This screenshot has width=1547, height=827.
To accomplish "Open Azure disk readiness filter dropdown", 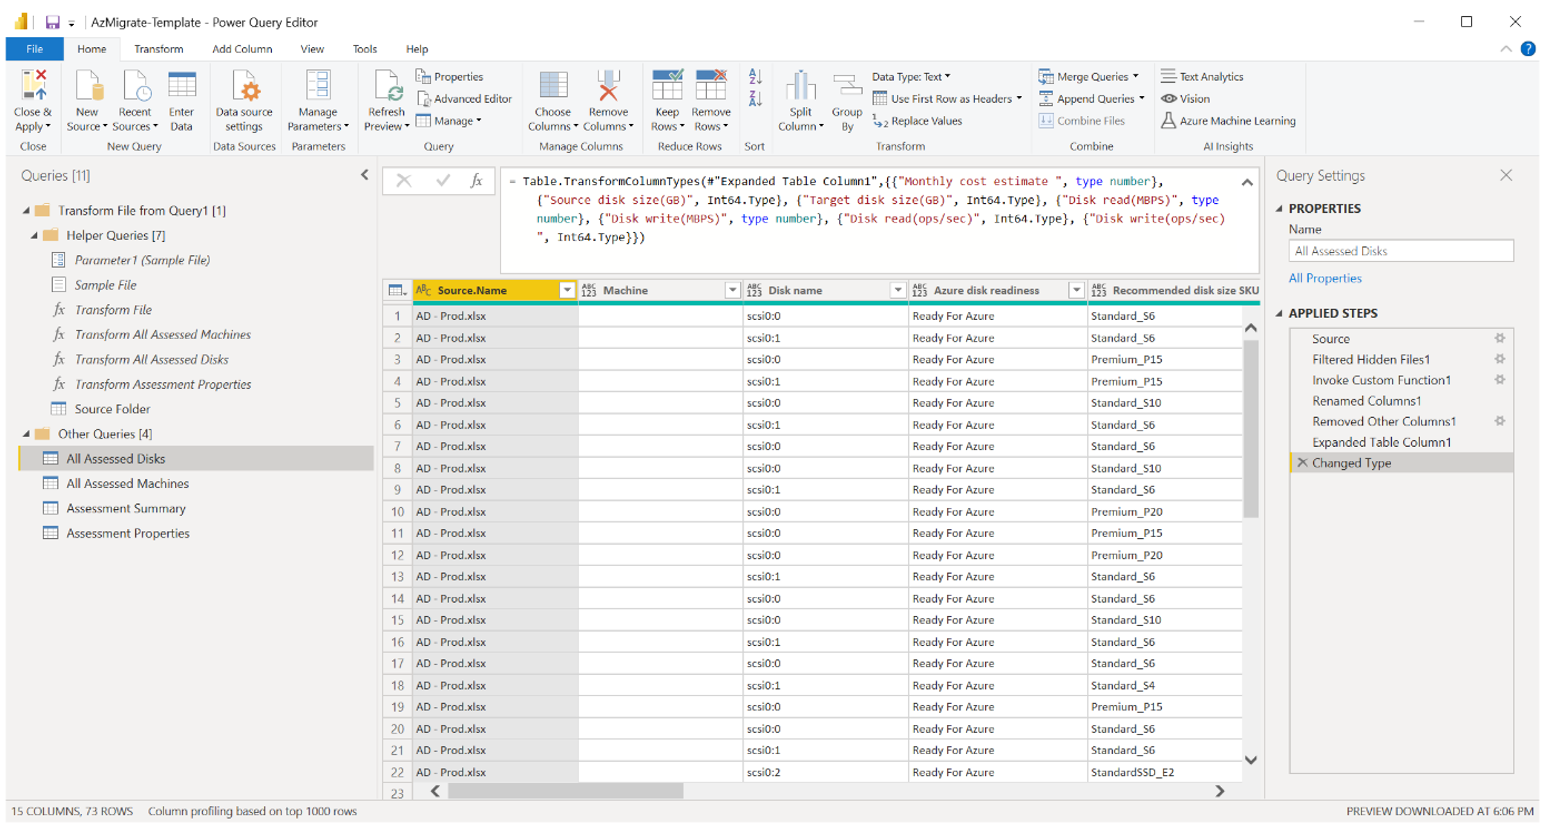I will pyautogui.click(x=1076, y=290).
